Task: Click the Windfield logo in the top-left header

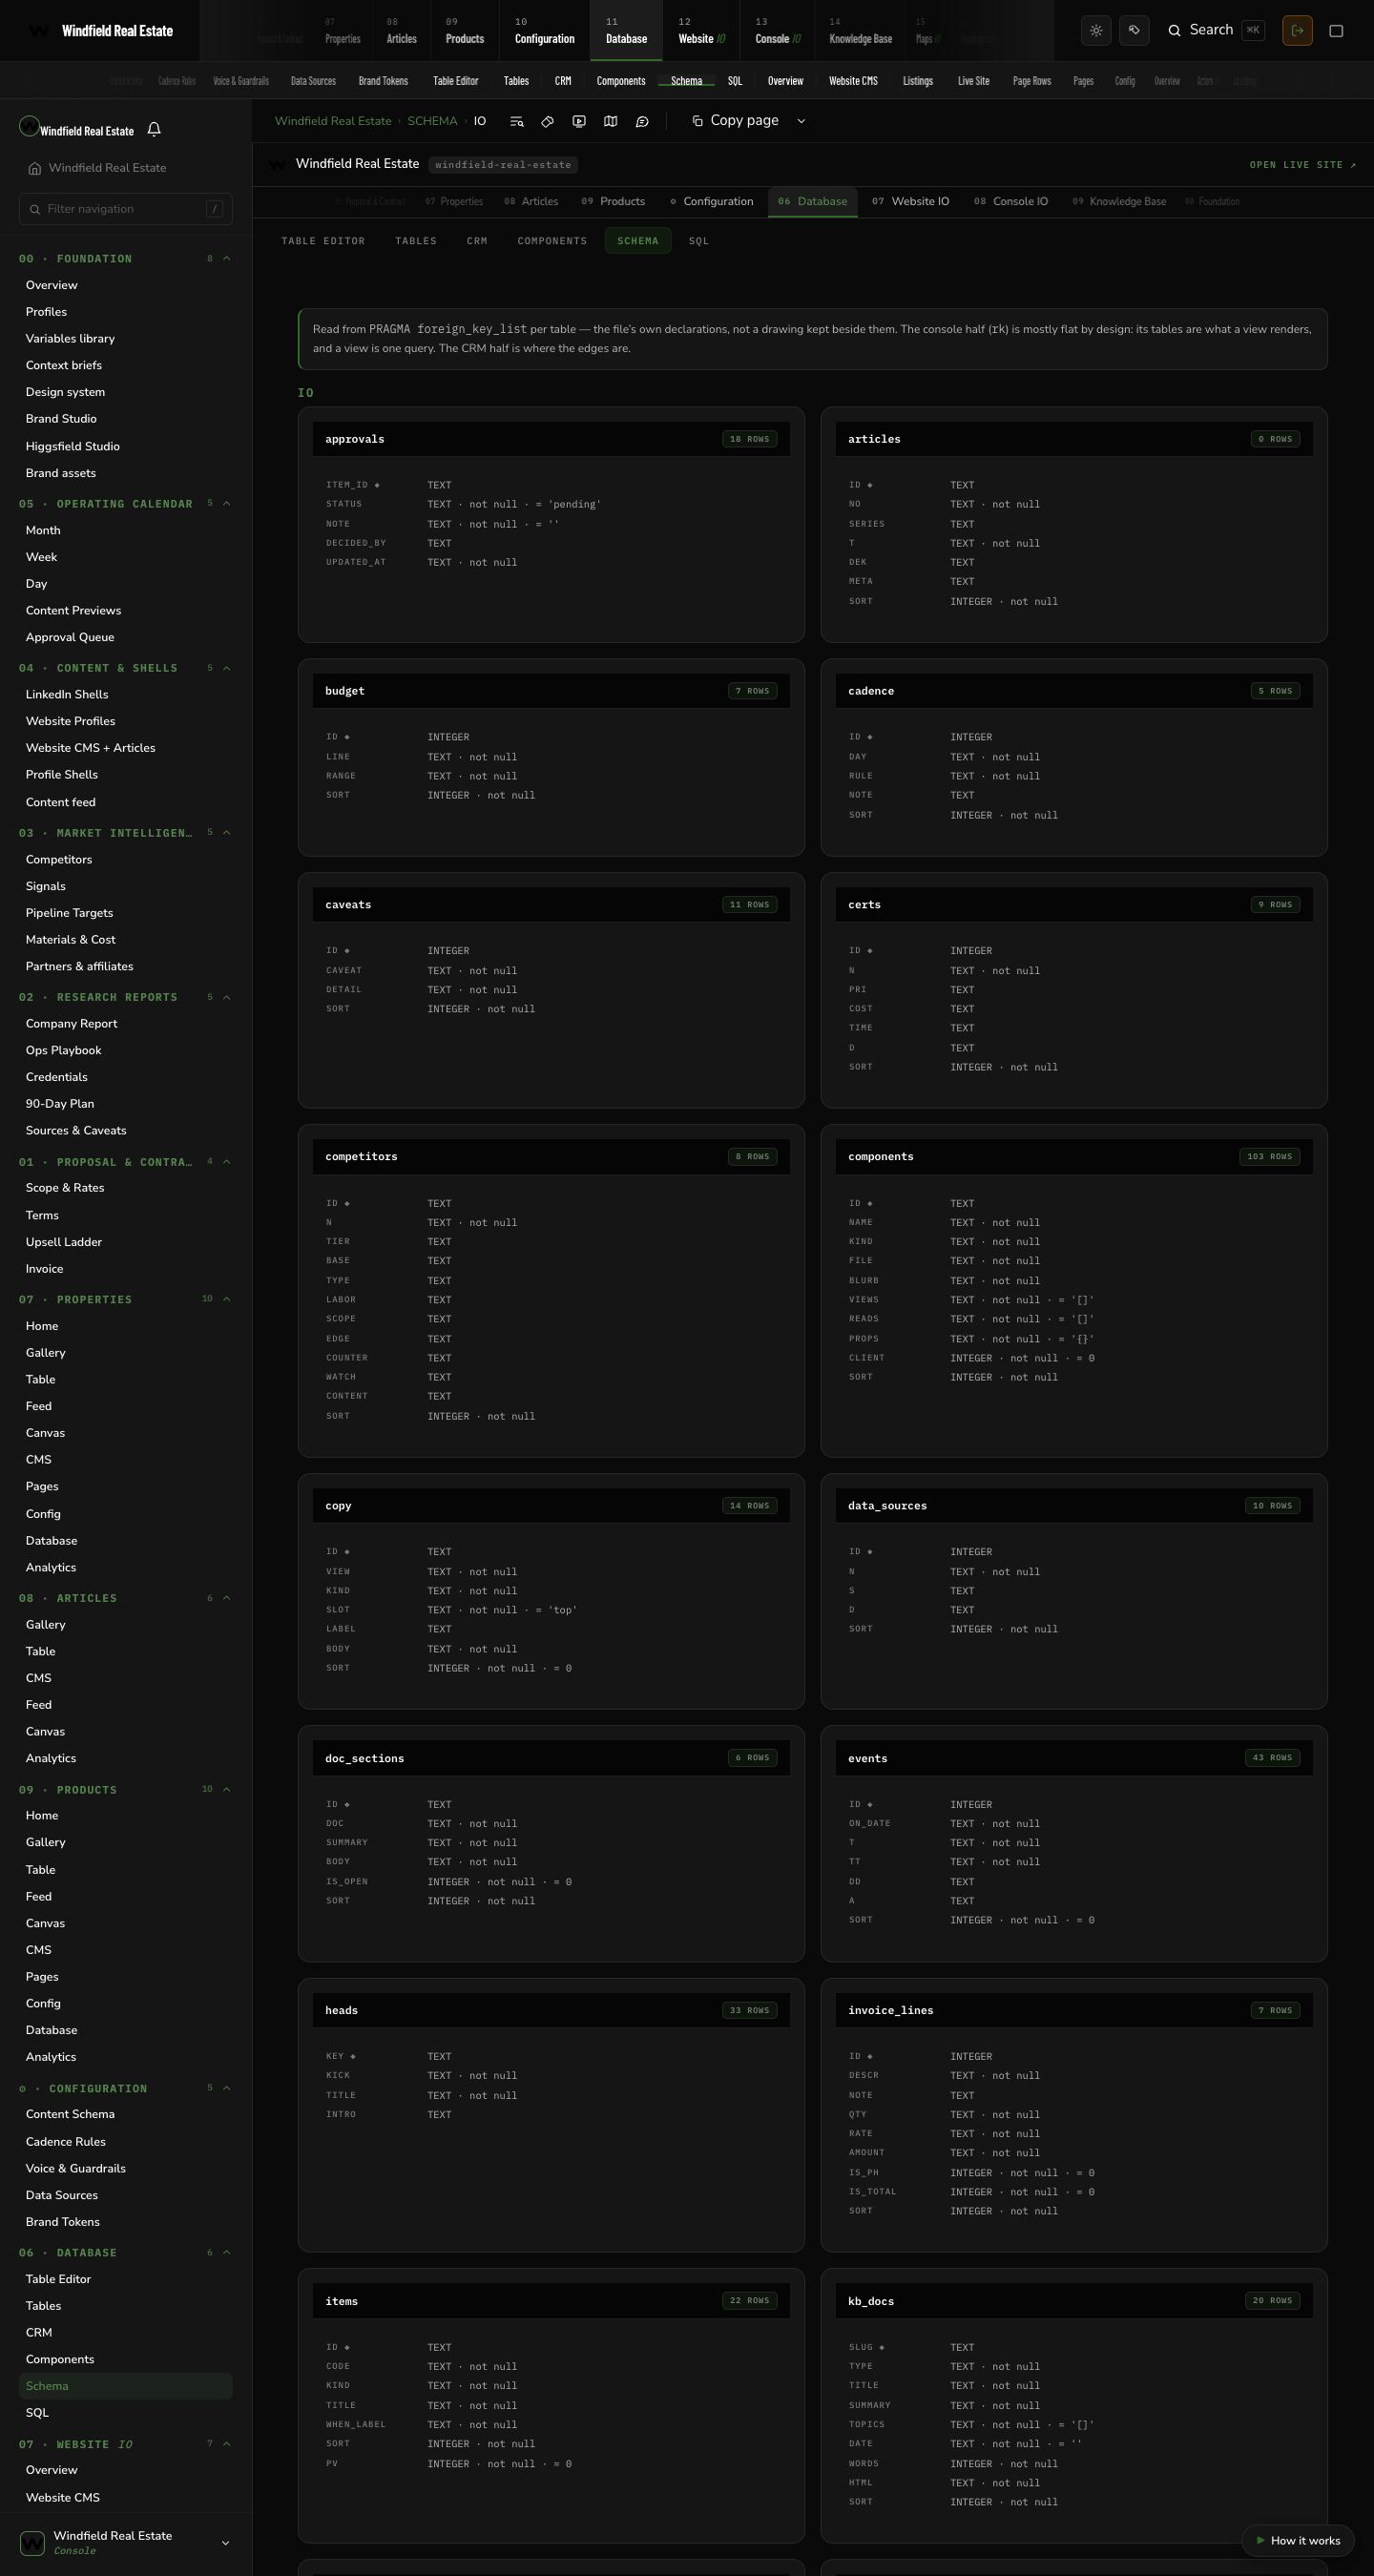Action: coord(38,31)
